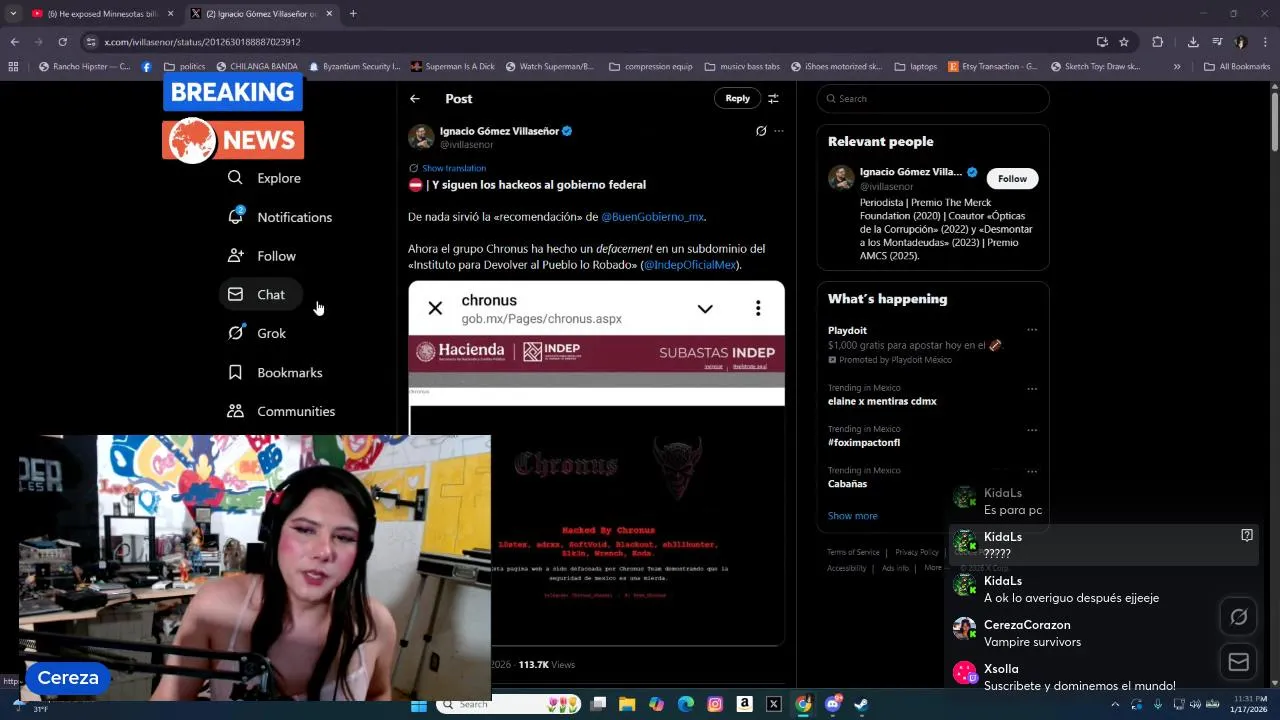Viewport: 1280px width, 720px height.
Task: Click the Chrome address bar URL
Action: 202,42
